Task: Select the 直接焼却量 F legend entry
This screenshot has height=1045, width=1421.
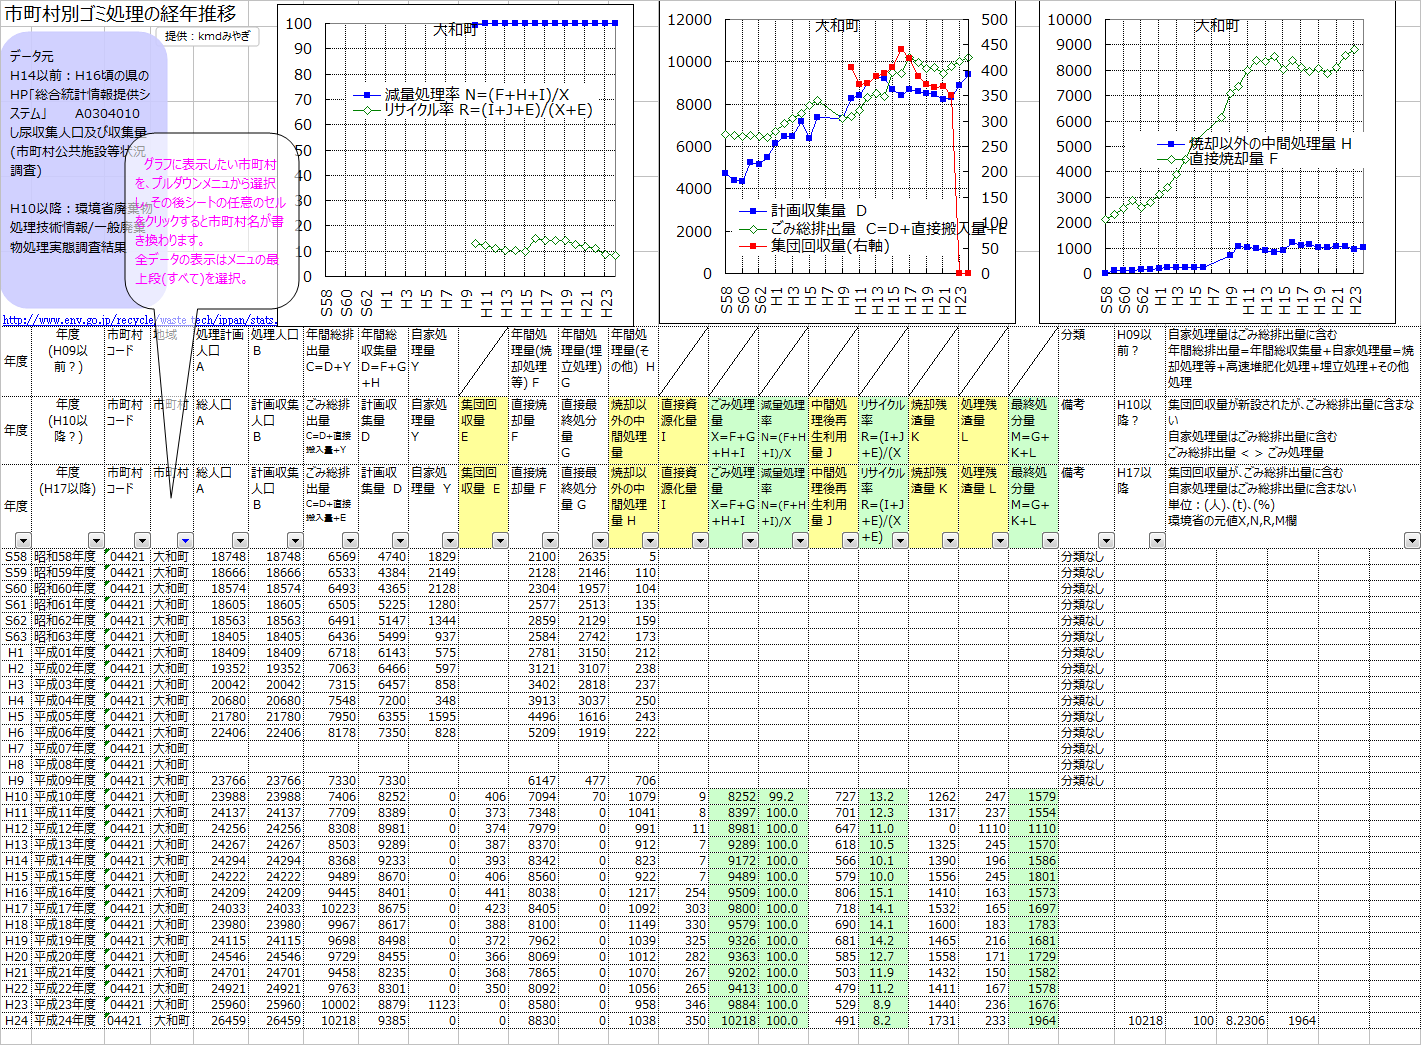Action: click(1218, 158)
